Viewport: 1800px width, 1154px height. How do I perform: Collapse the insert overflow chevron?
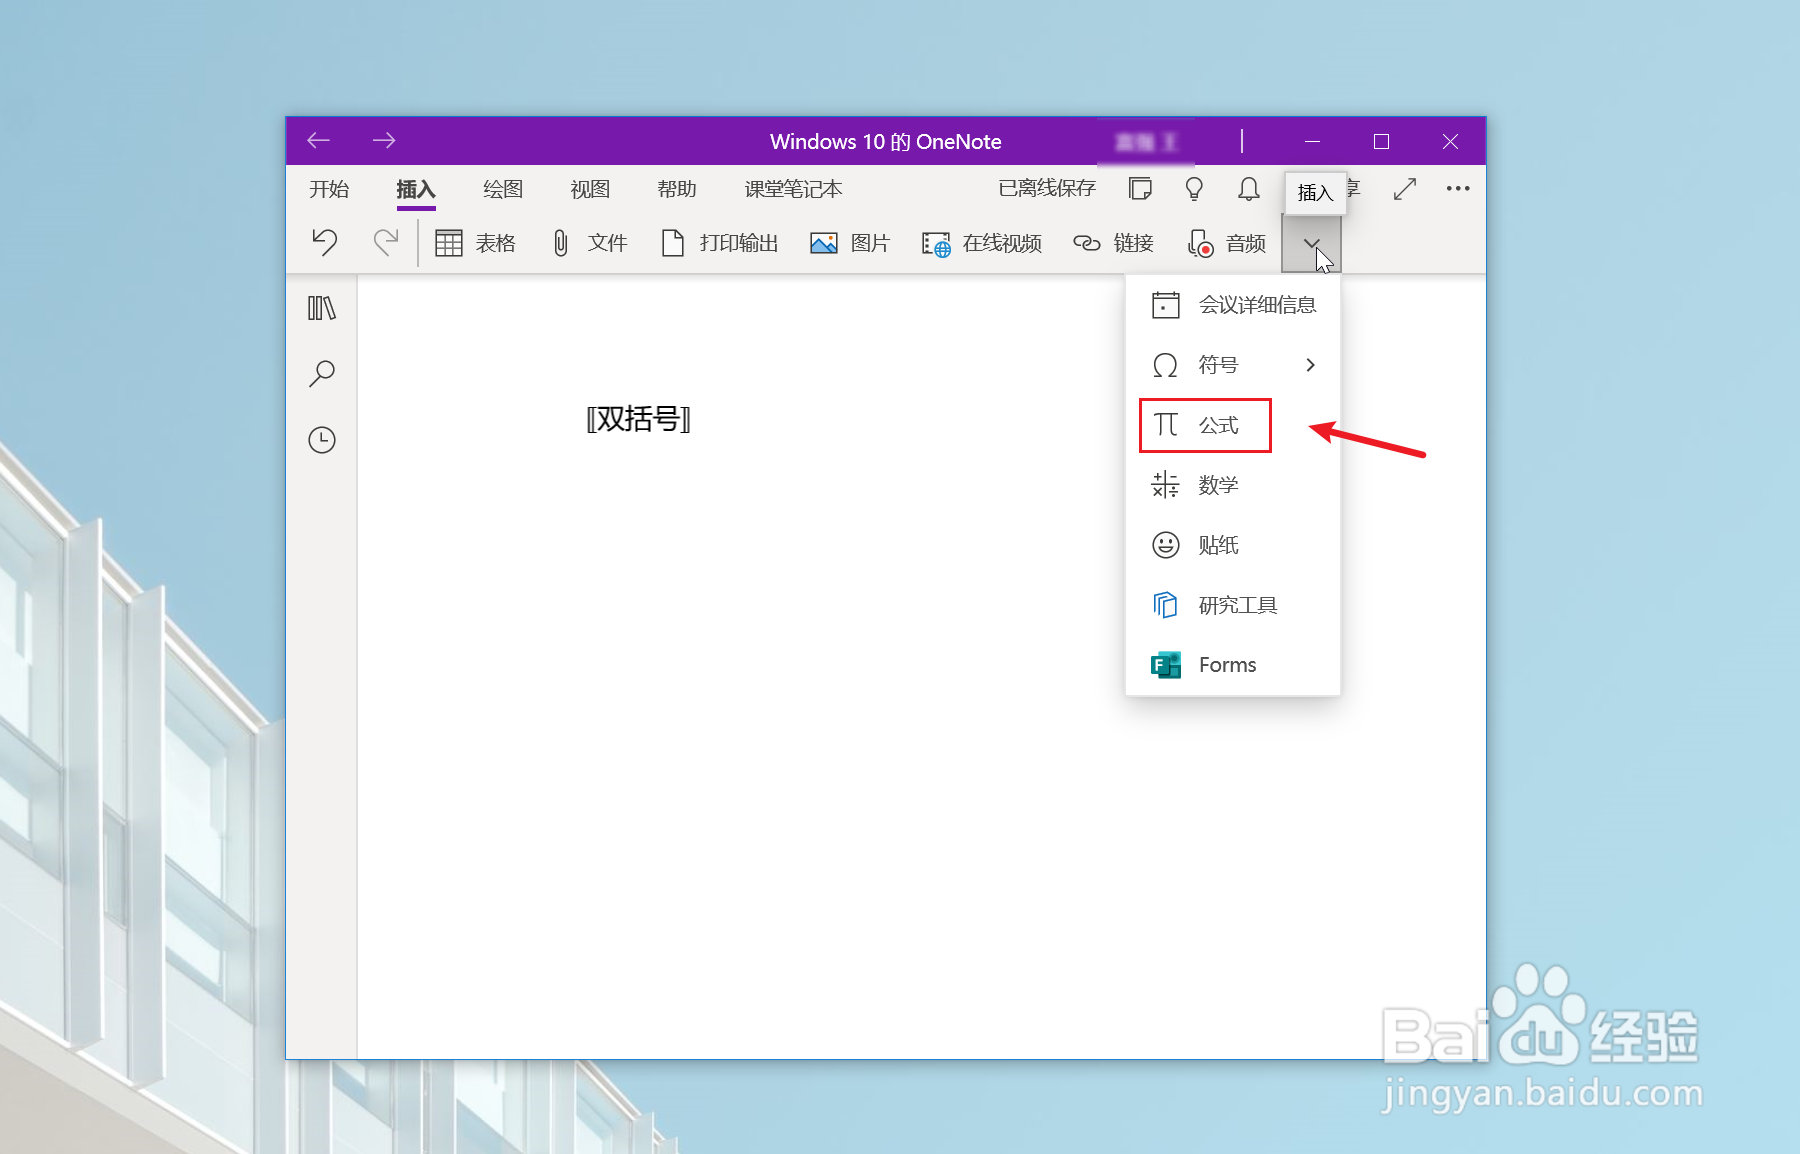pos(1311,243)
